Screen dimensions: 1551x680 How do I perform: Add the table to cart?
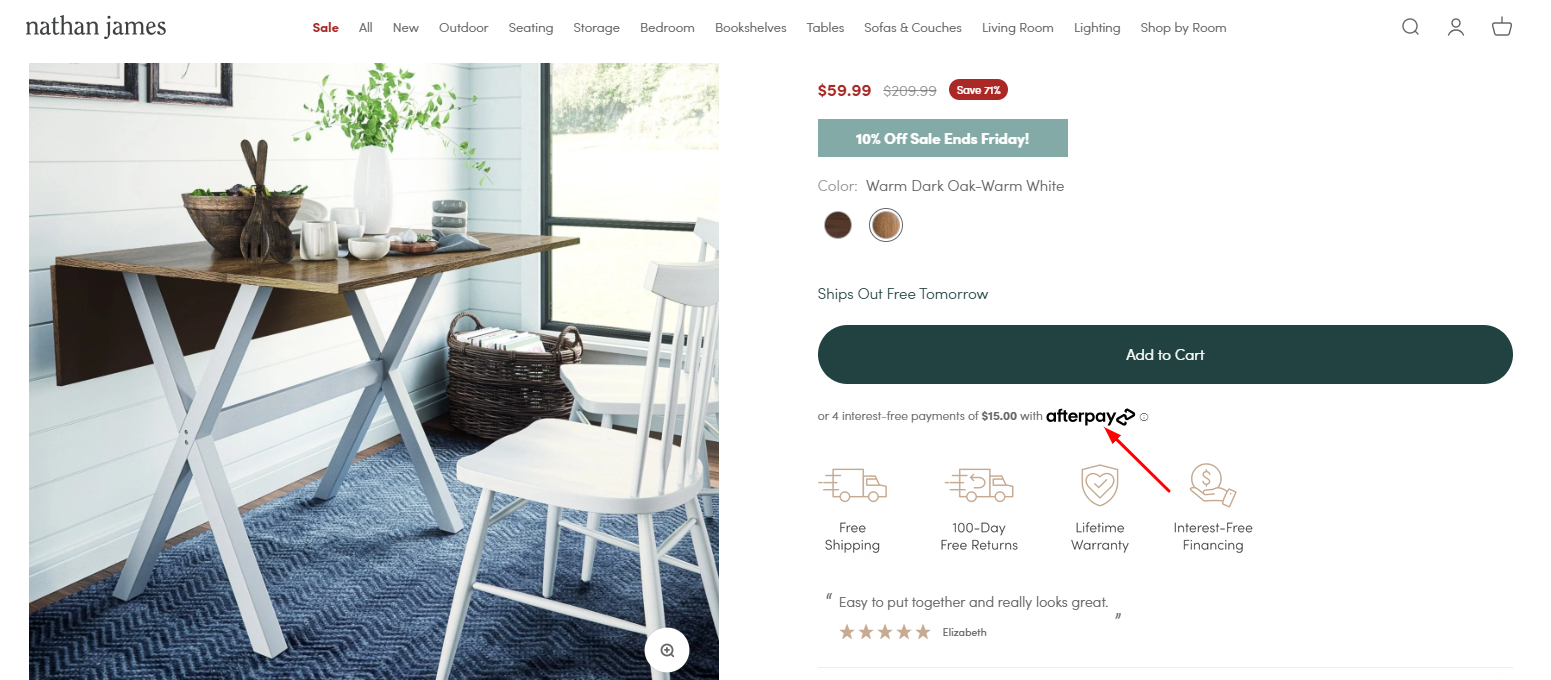click(1165, 354)
